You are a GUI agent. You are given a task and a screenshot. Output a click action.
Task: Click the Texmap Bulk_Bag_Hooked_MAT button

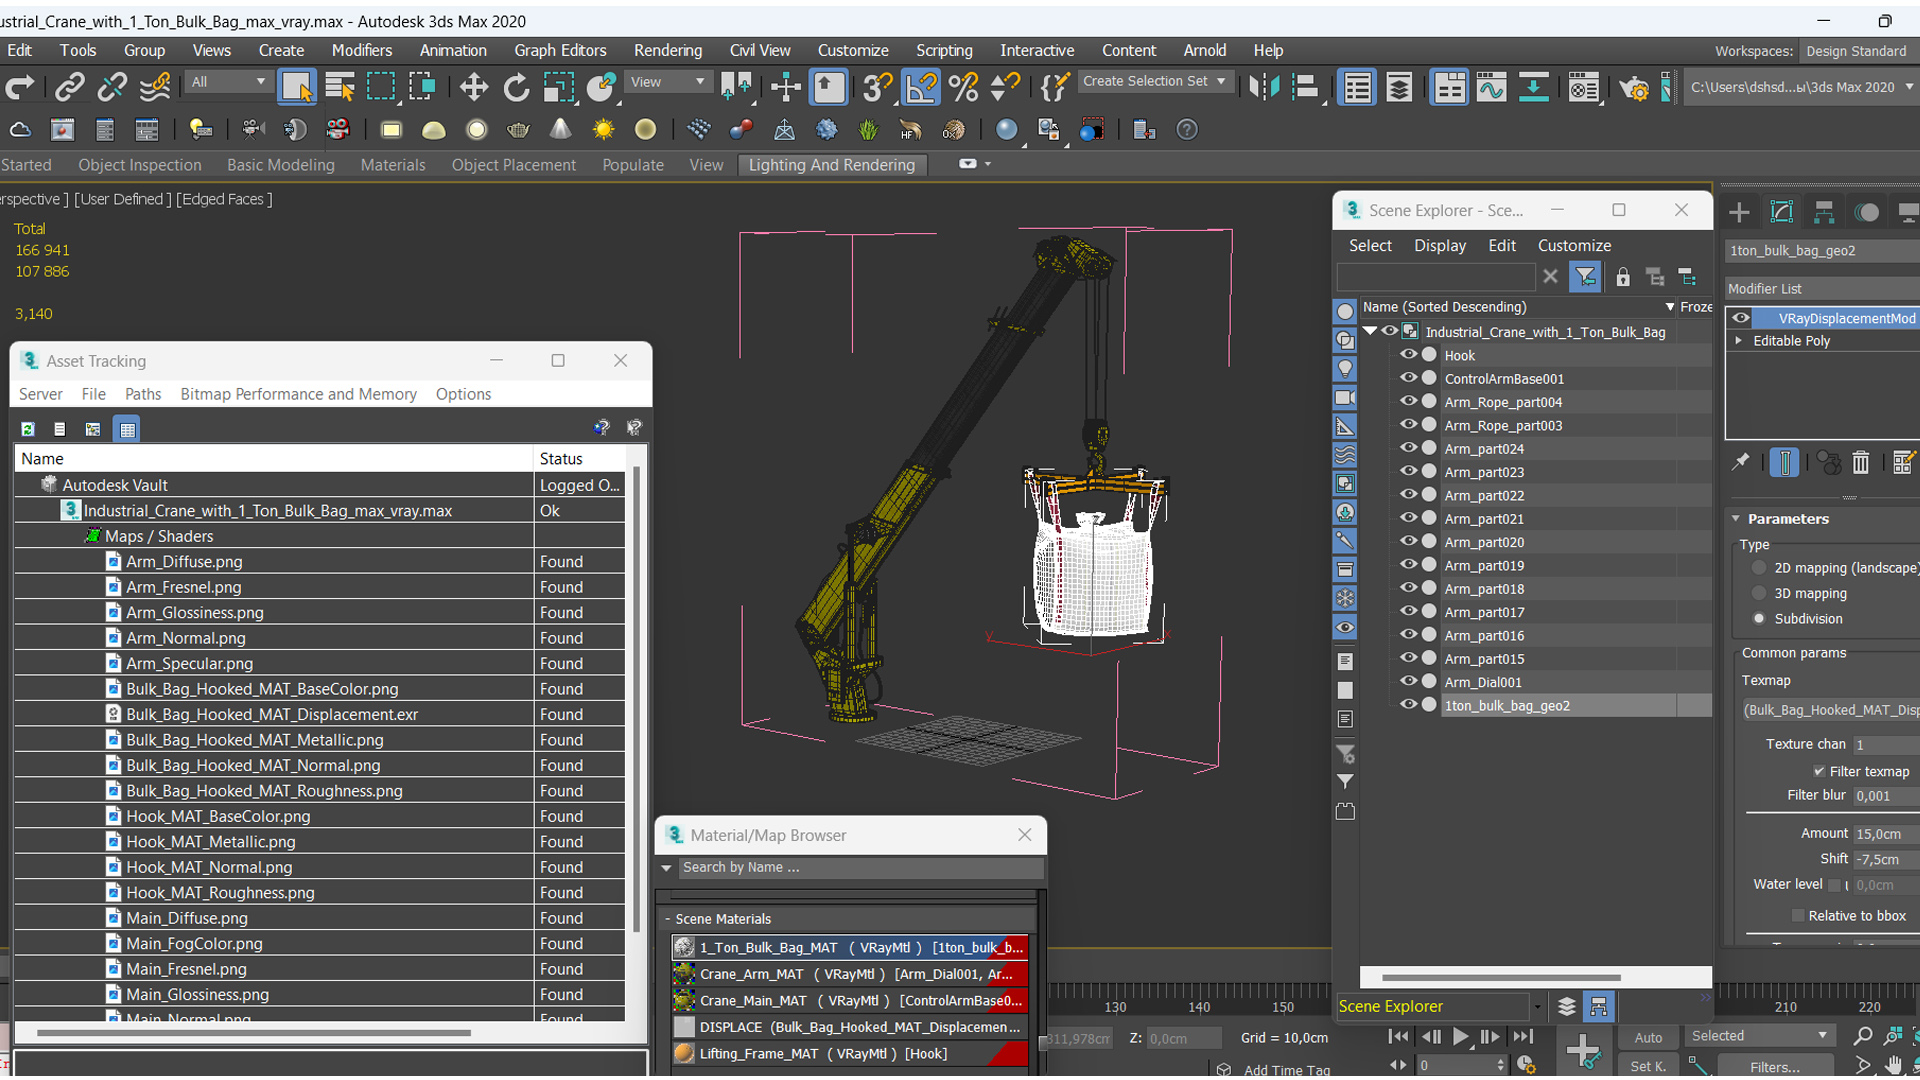click(x=1830, y=710)
